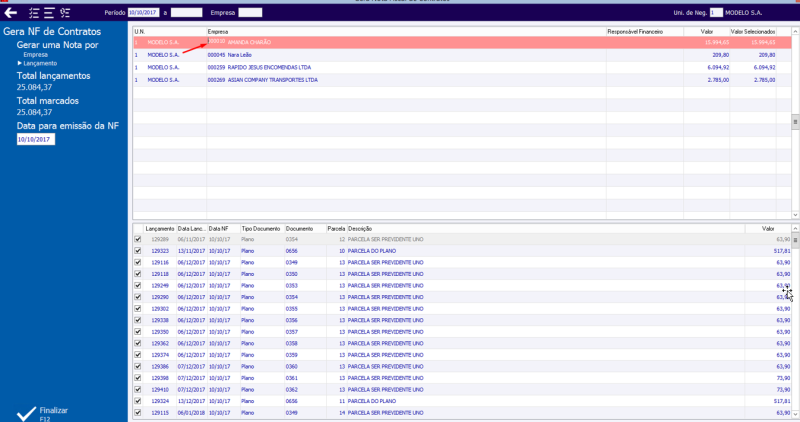This screenshot has width=800, height=422.
Task: Select ASIAN COMPANY TRANSPORTES LTDA row
Action: point(462,80)
